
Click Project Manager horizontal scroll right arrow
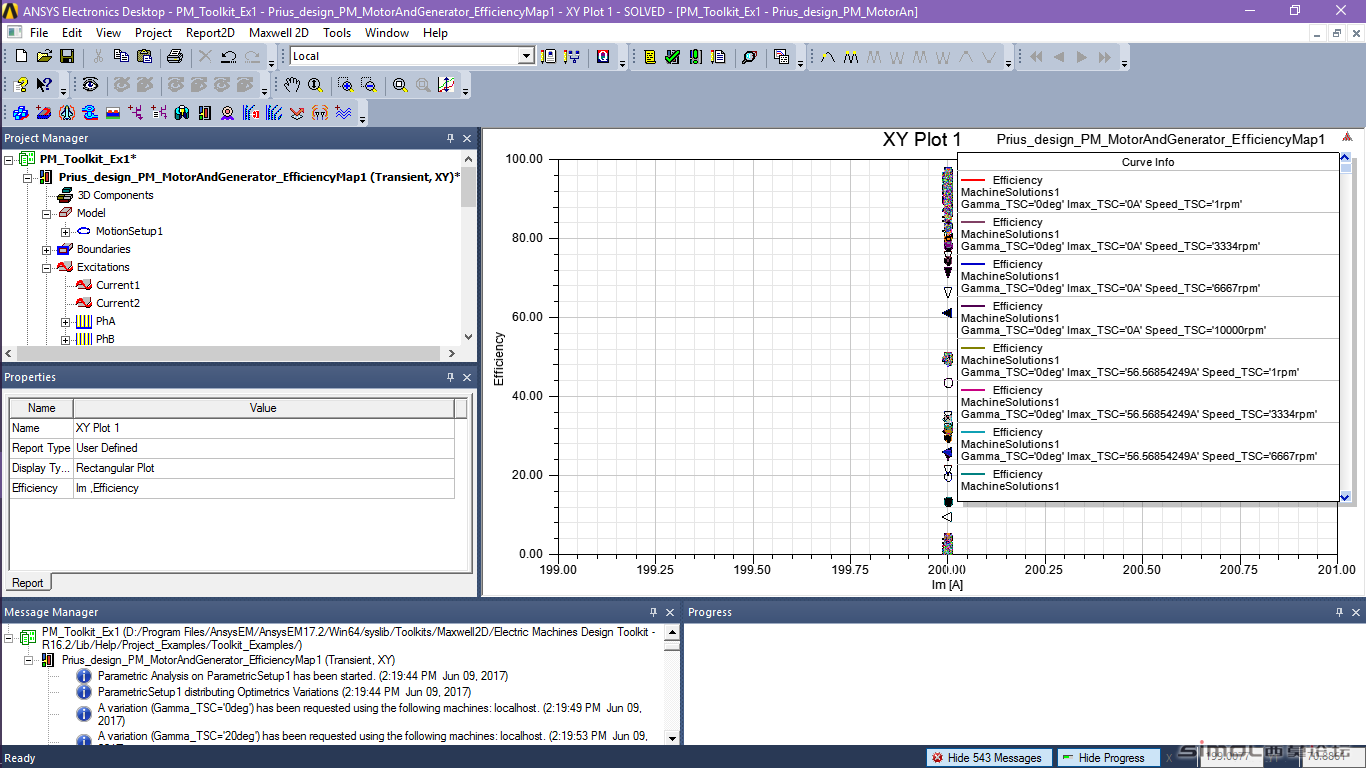[451, 353]
